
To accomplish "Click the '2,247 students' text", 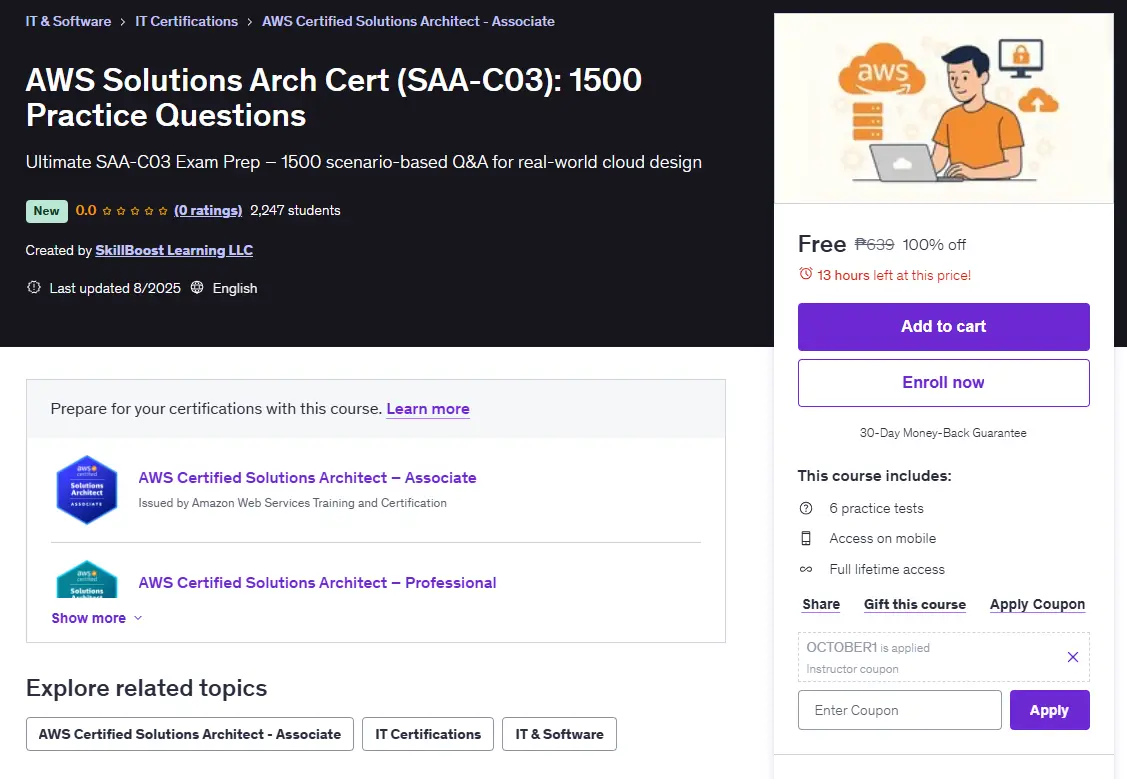I will pyautogui.click(x=295, y=211).
